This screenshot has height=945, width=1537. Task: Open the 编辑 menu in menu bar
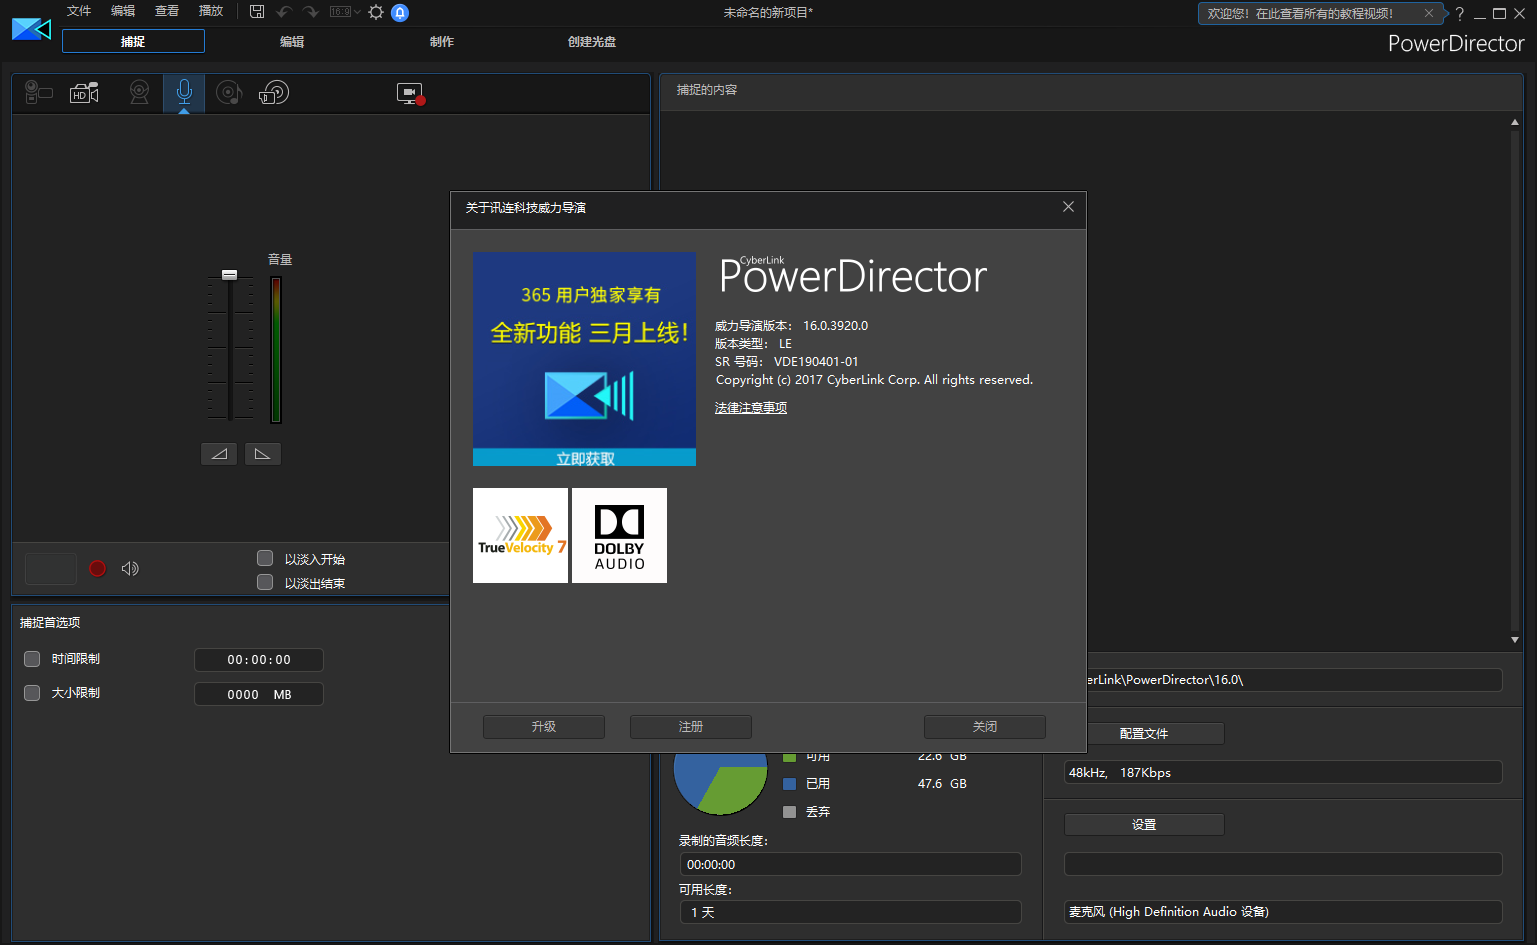[x=123, y=11]
